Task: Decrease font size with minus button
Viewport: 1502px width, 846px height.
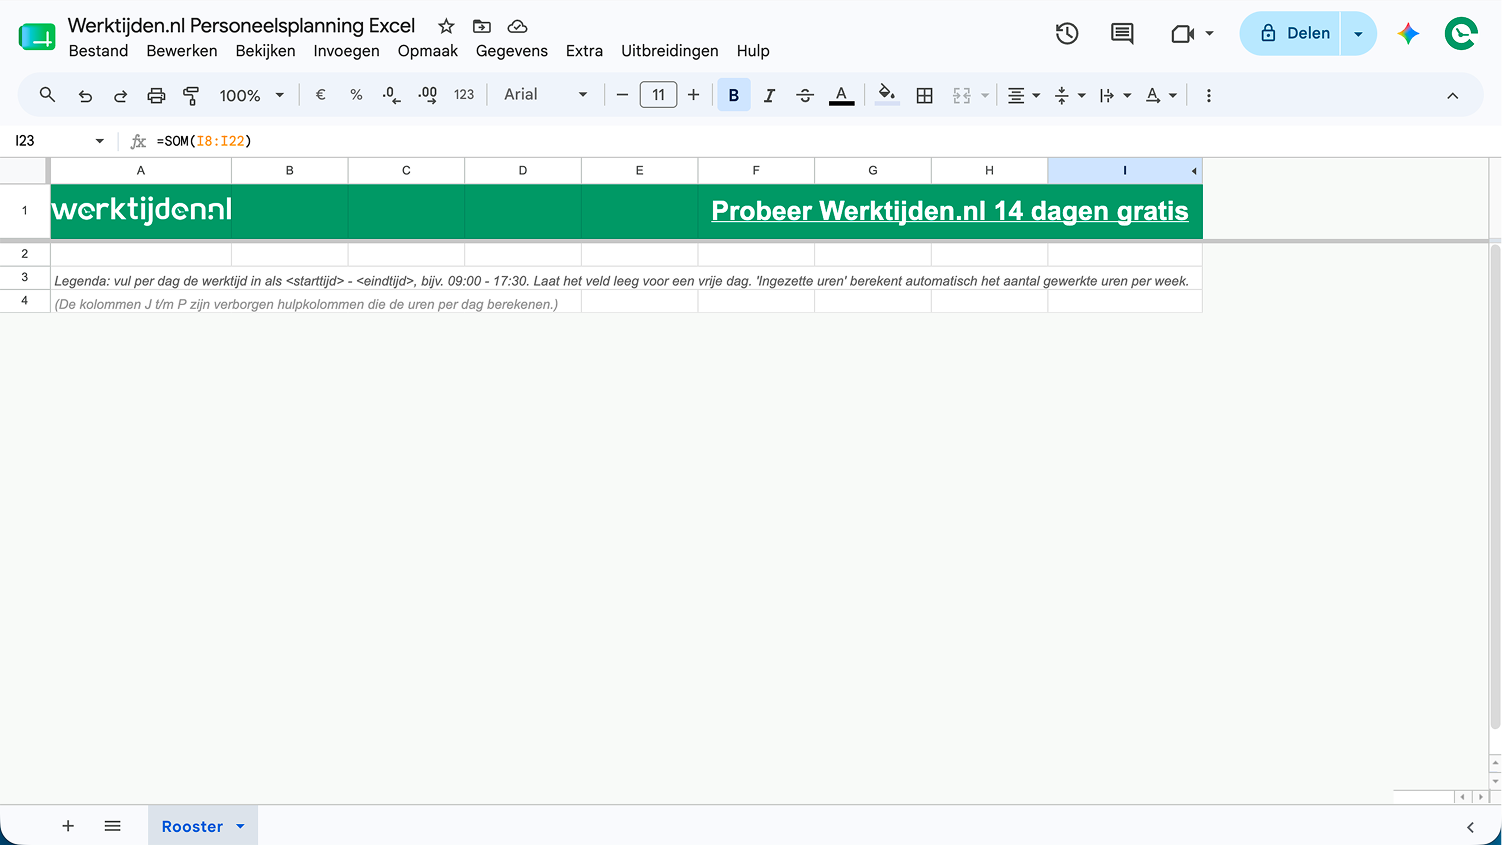Action: [x=622, y=95]
